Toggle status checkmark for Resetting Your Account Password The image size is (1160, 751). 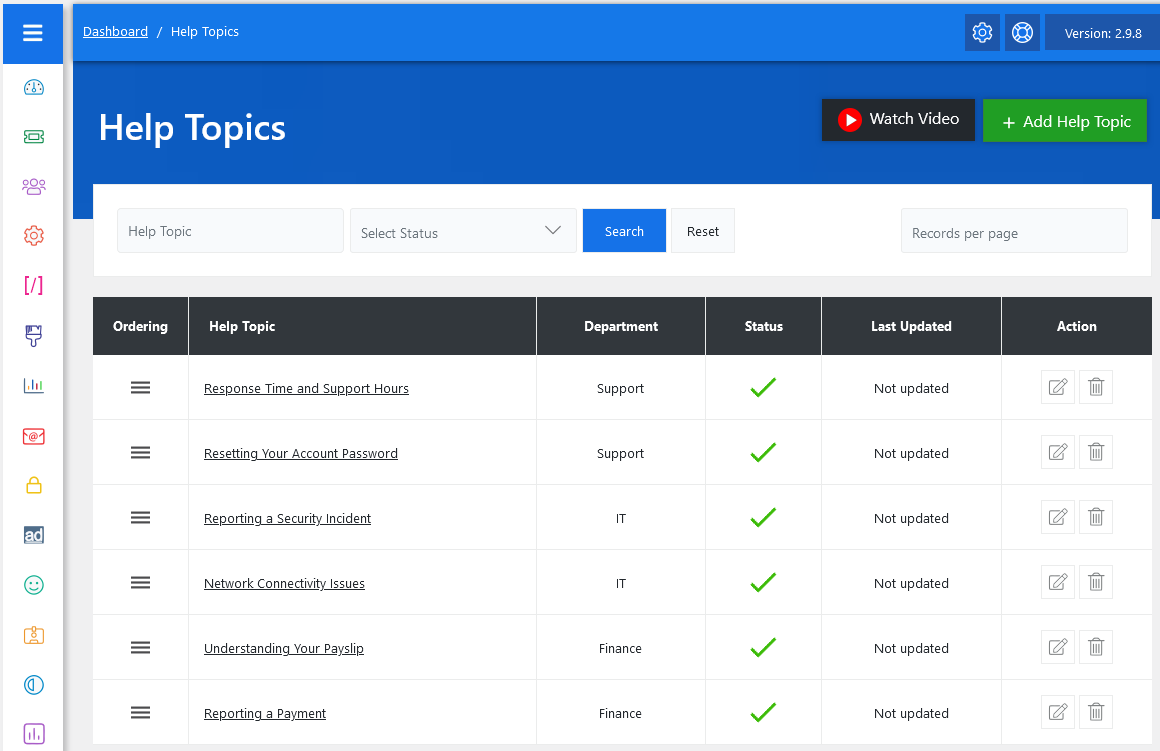coord(763,453)
